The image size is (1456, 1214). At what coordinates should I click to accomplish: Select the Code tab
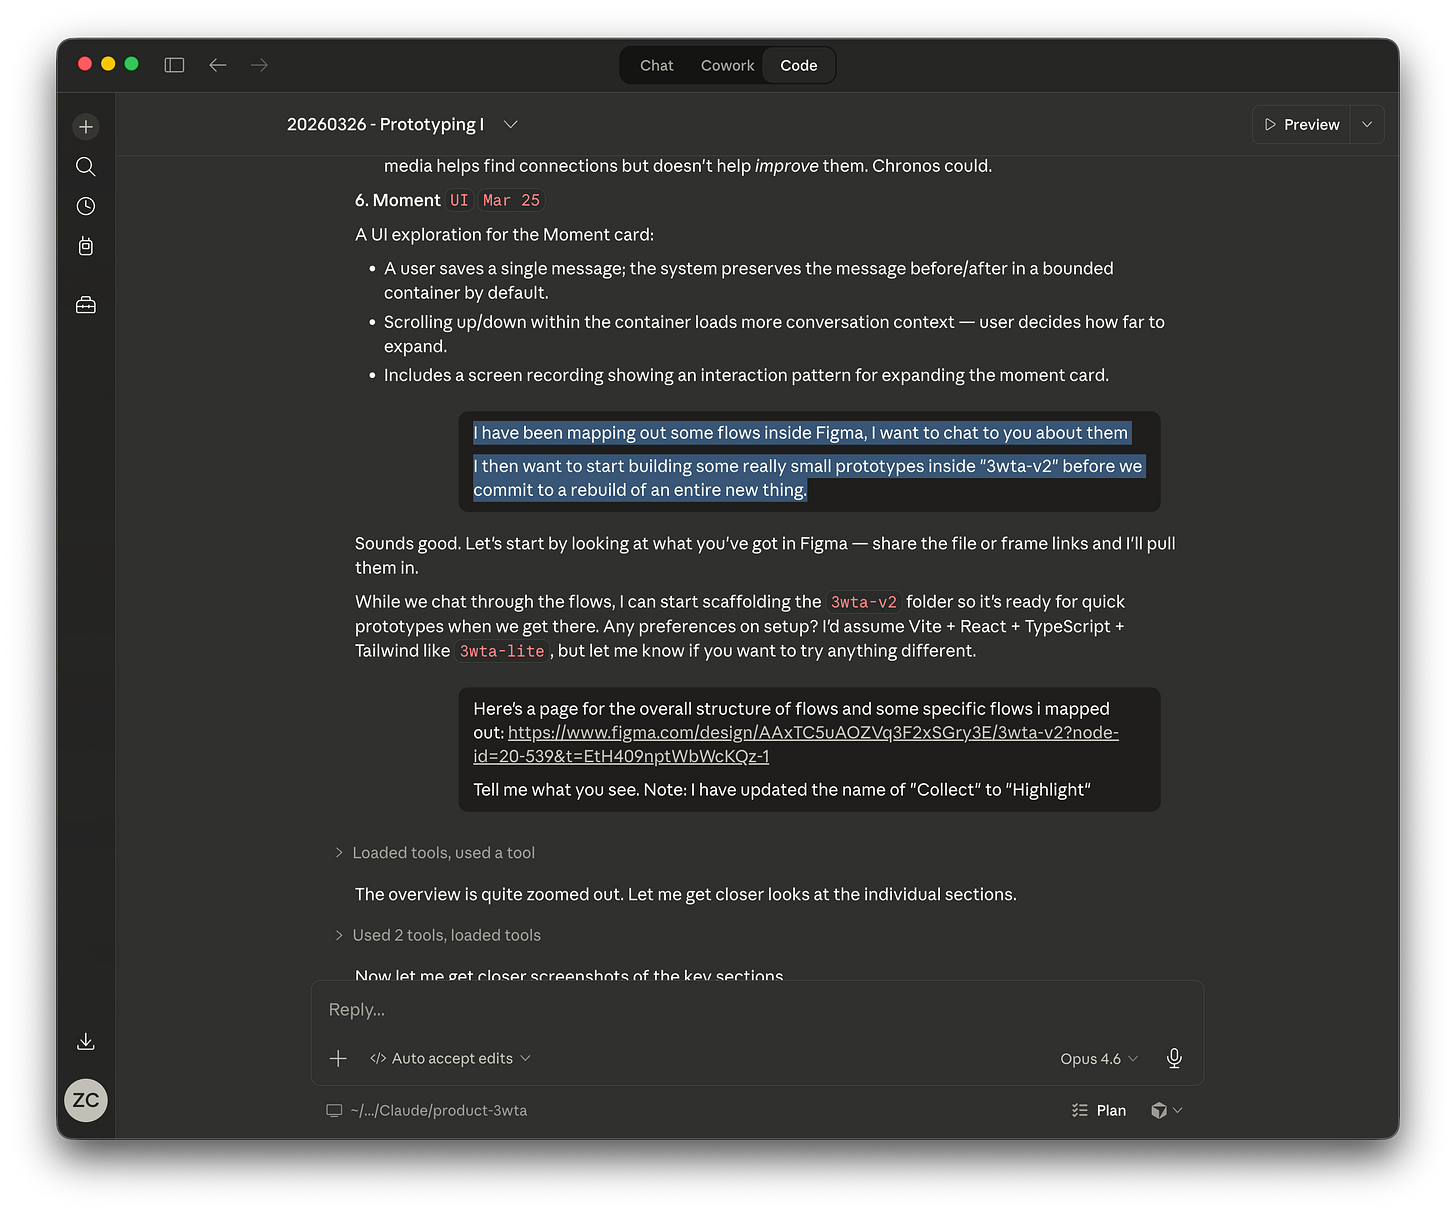click(x=799, y=65)
